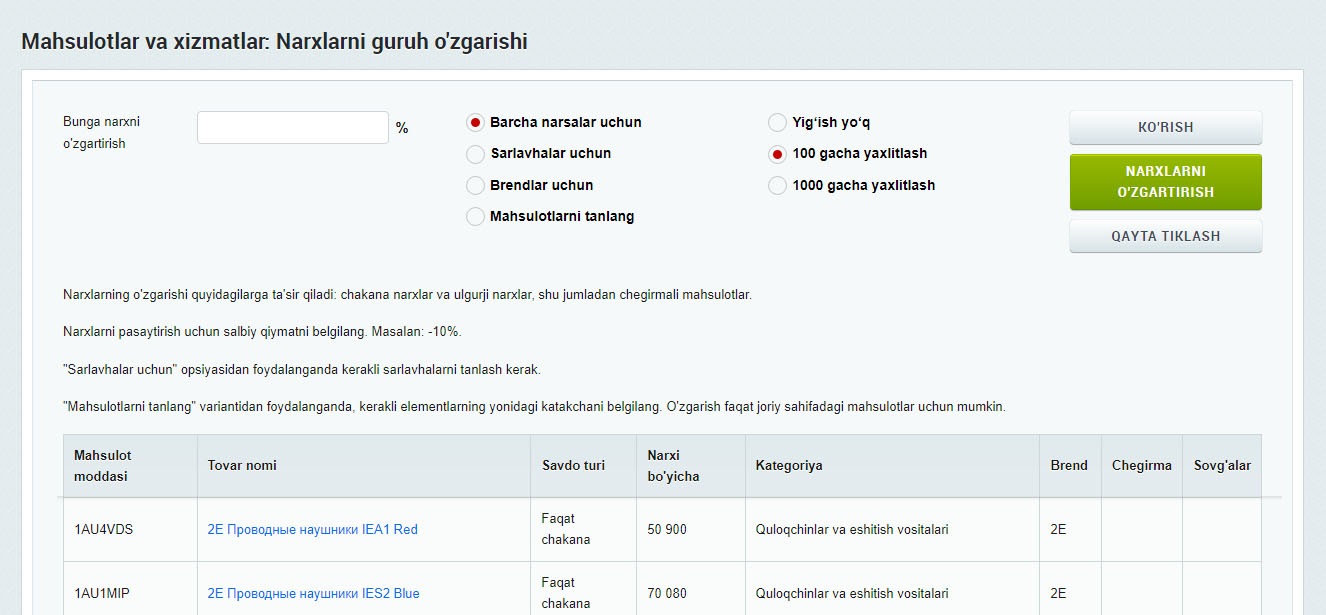Click the green NARXLARNI O'ZGARTIRISH button
The image size is (1326, 615).
(1165, 182)
